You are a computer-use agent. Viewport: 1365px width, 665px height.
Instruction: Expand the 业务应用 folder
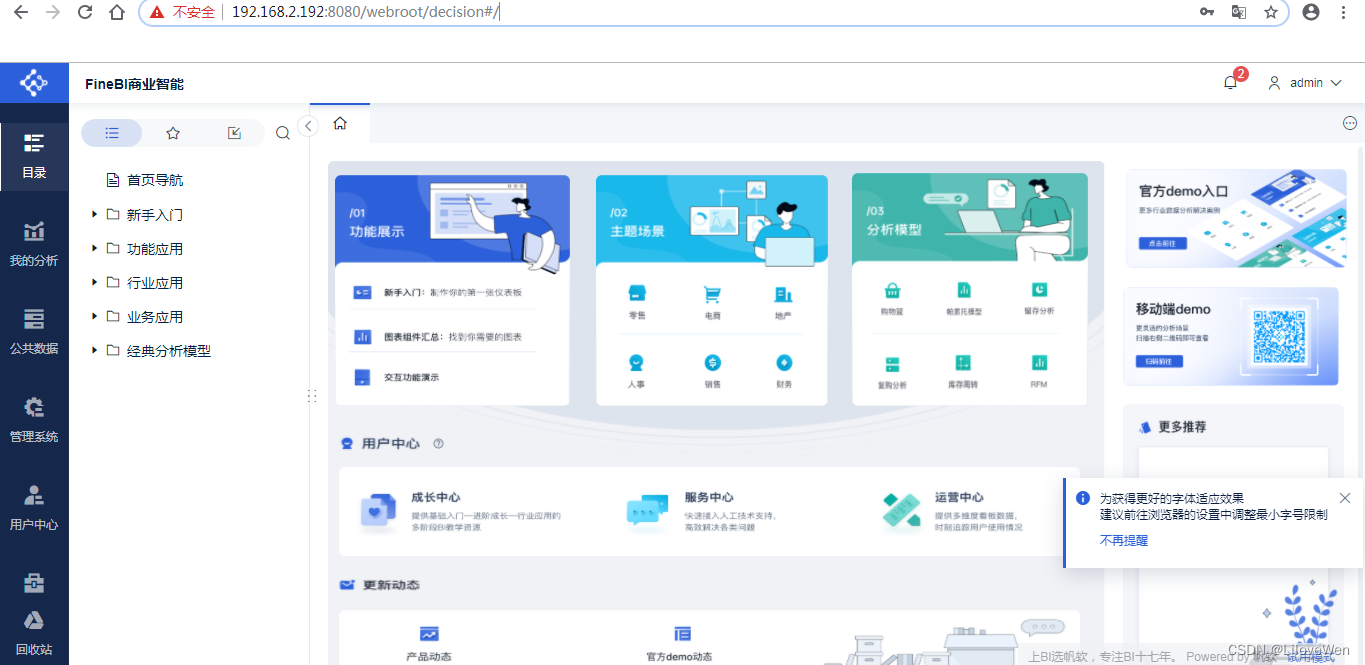click(x=94, y=316)
